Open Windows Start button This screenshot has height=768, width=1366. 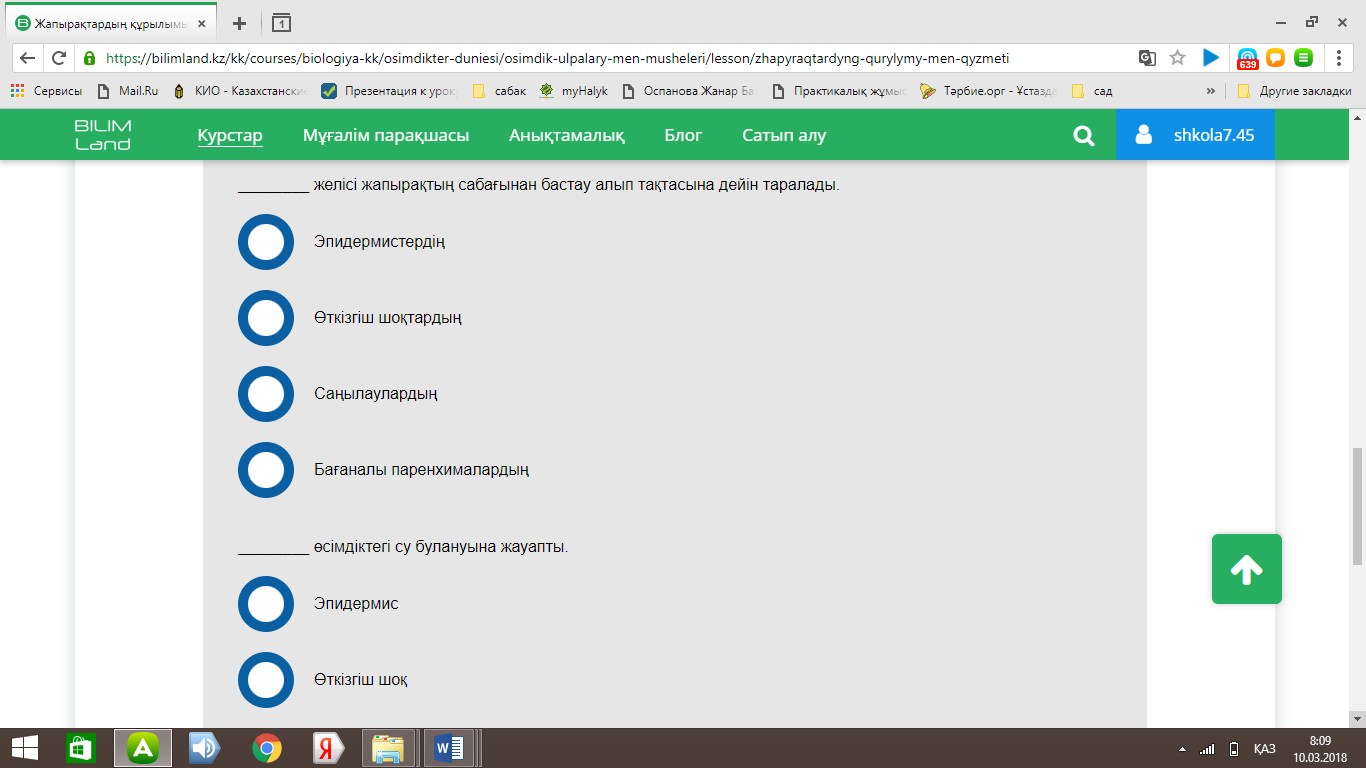coord(24,748)
